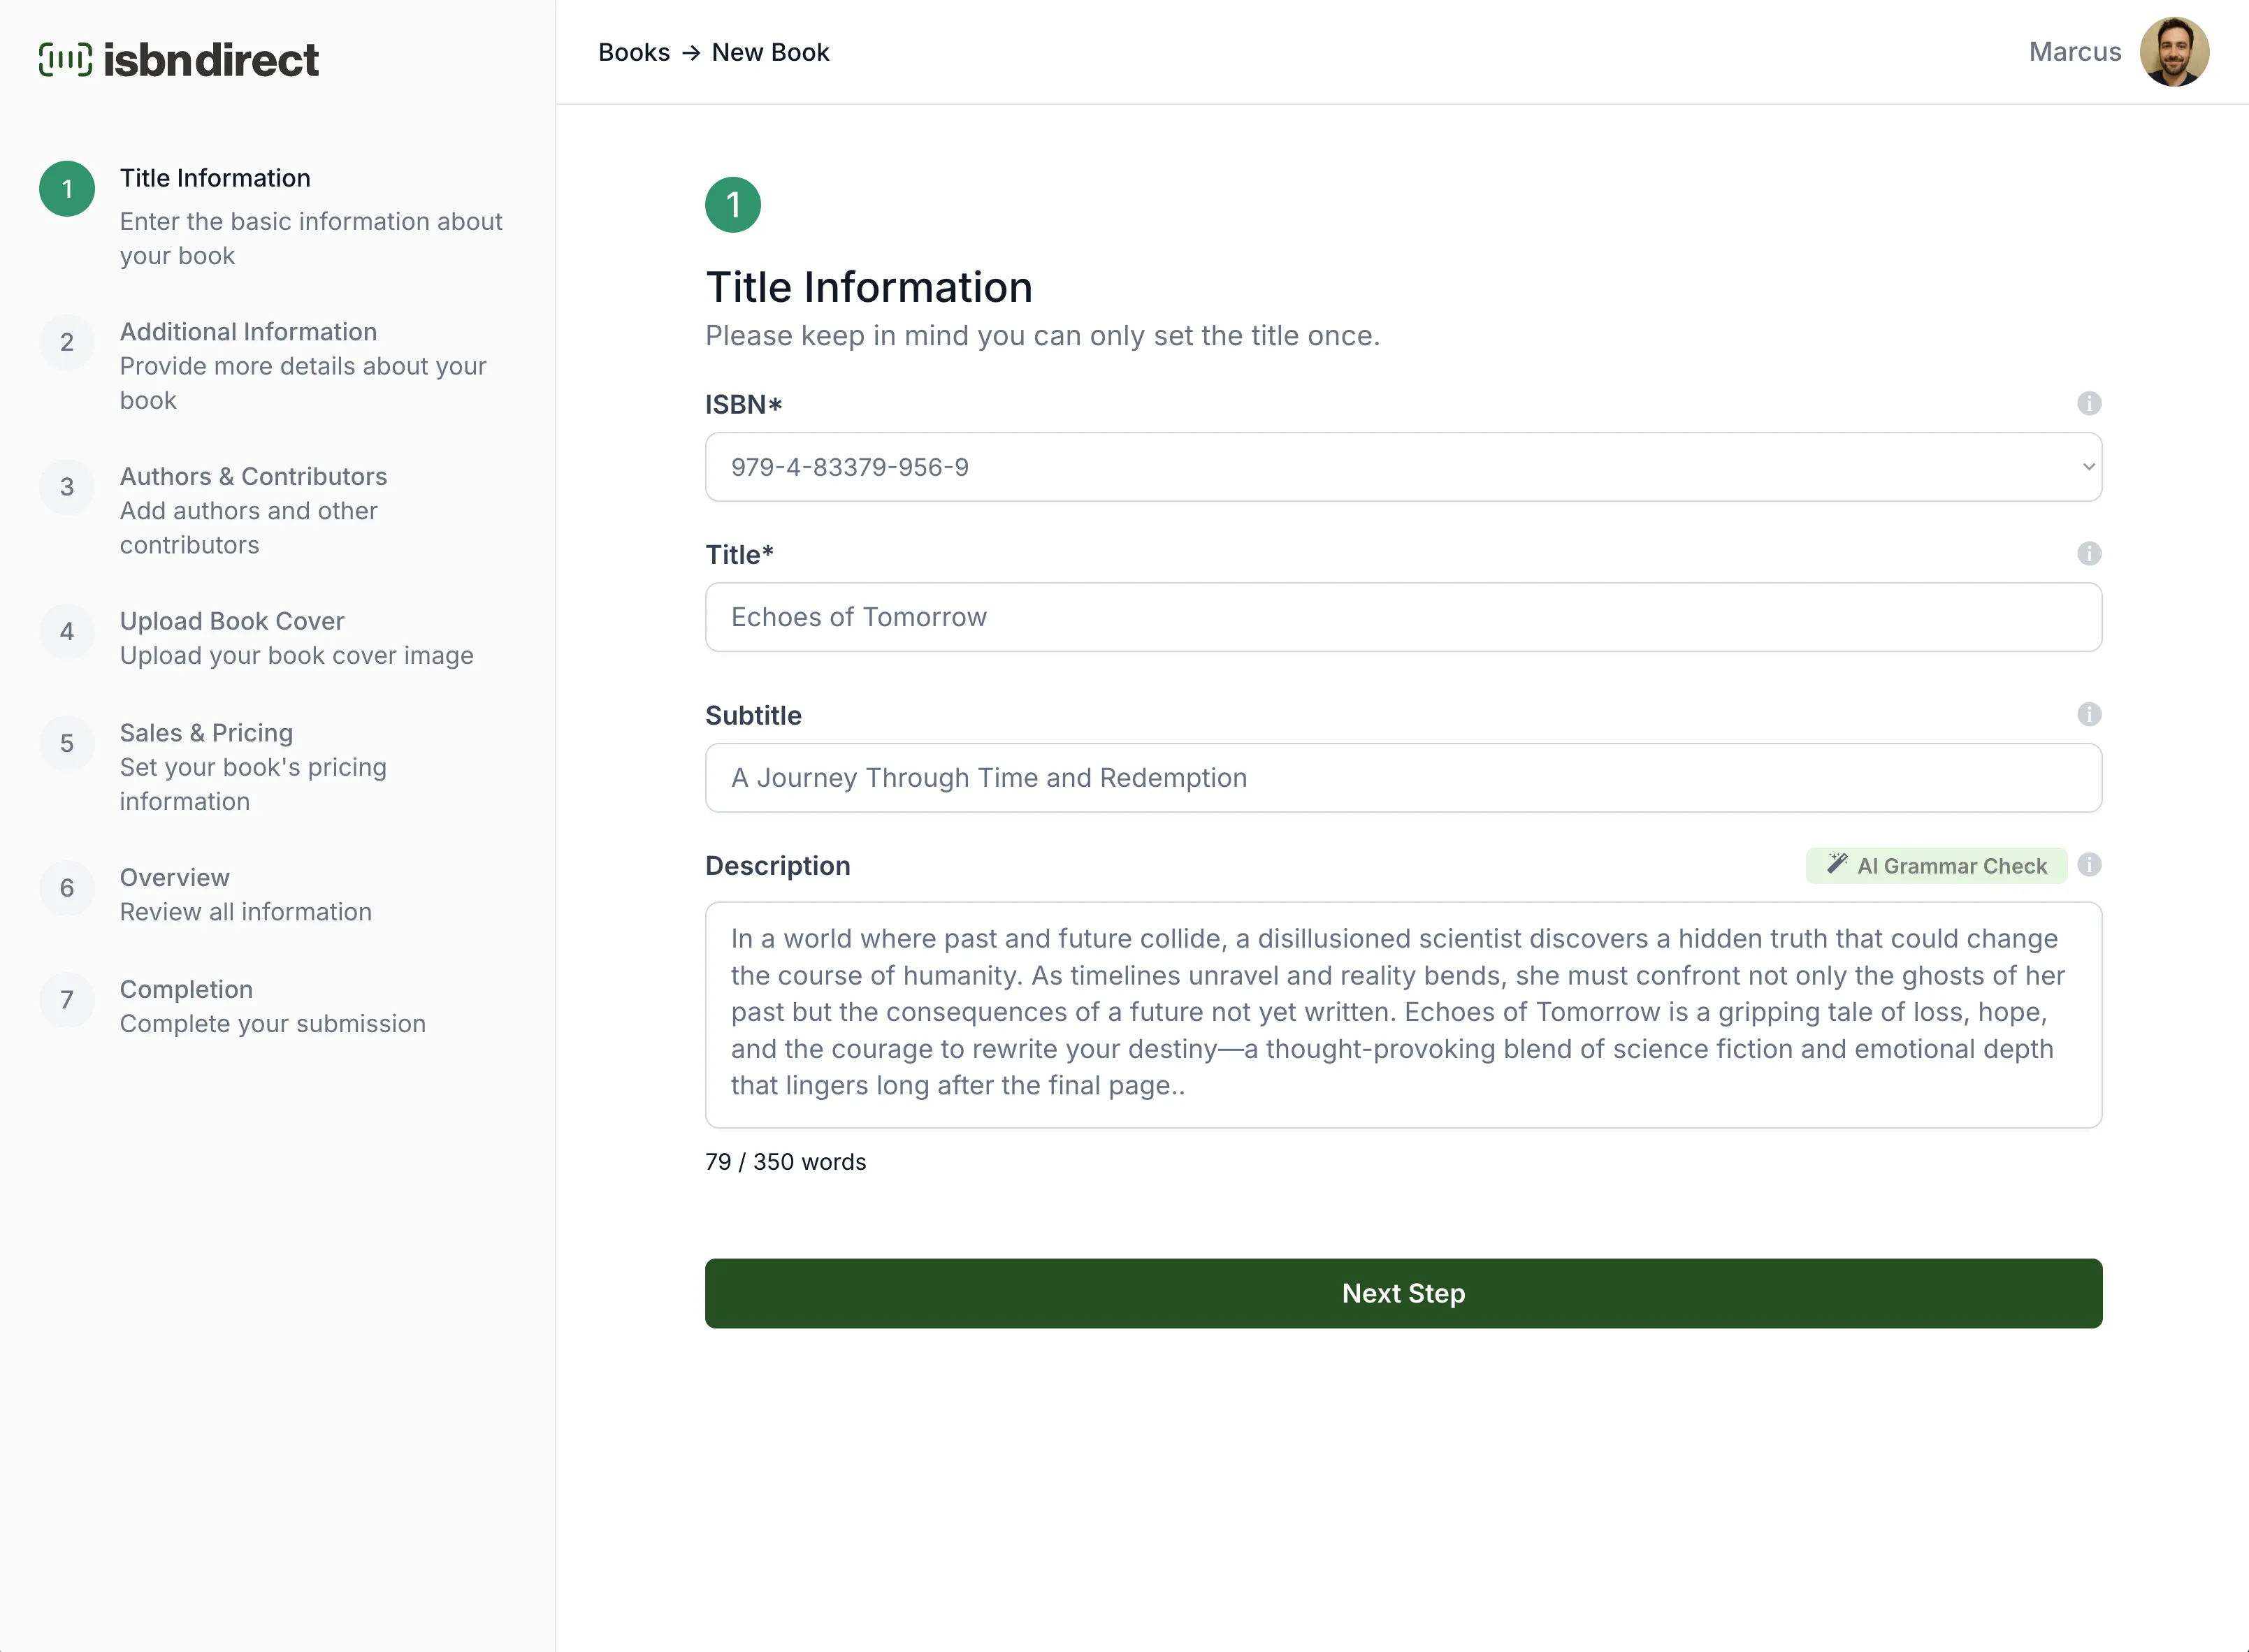
Task: Click the step 4 circle in sidebar
Action: click(x=67, y=632)
